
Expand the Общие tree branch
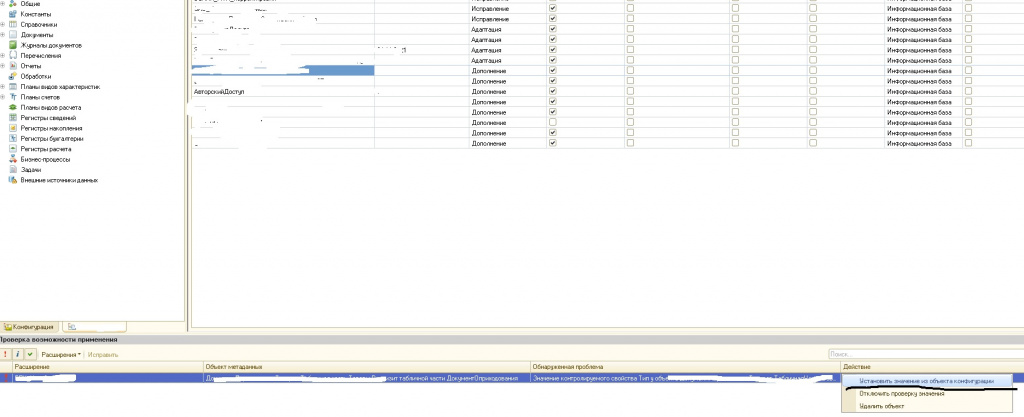click(3, 4)
